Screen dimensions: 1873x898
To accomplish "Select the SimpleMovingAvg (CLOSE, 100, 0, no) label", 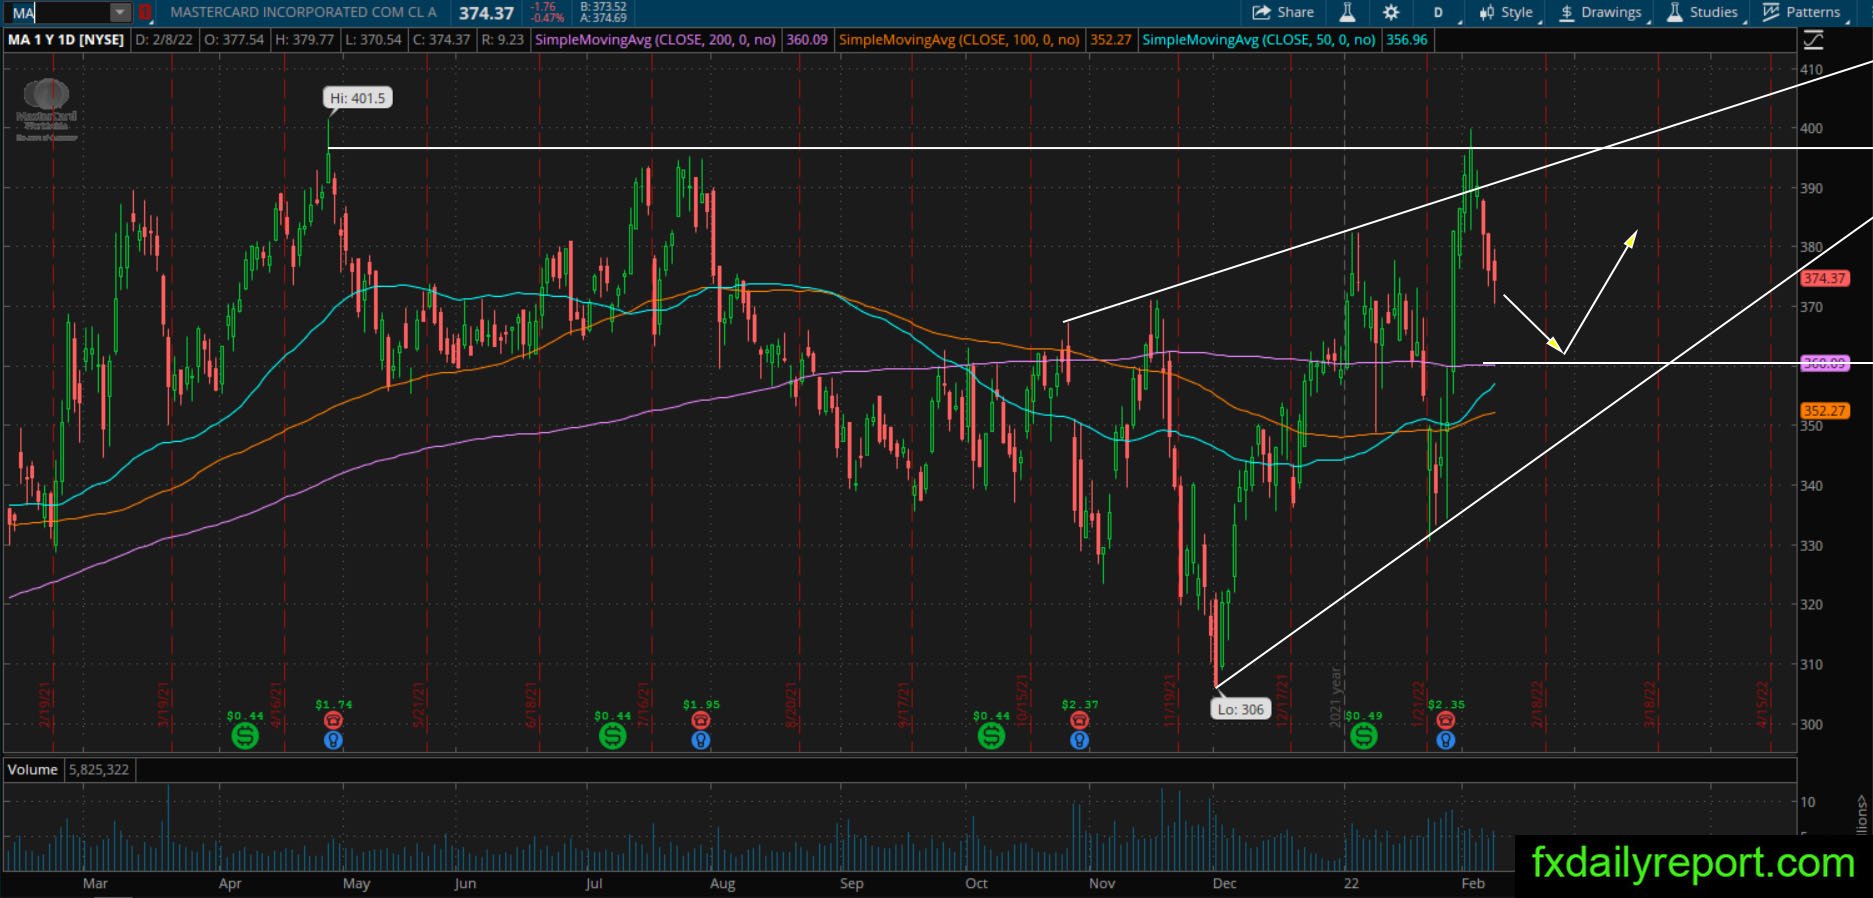I will pos(960,40).
